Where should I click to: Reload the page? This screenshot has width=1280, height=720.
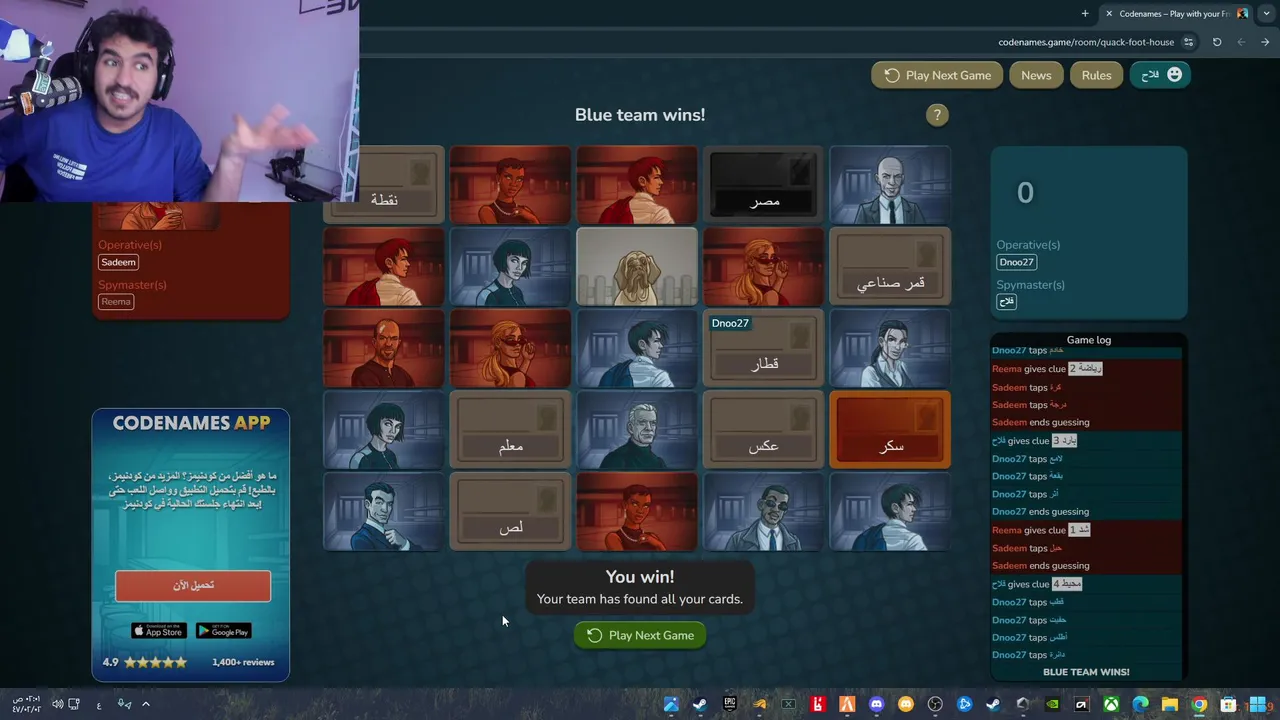1217,42
